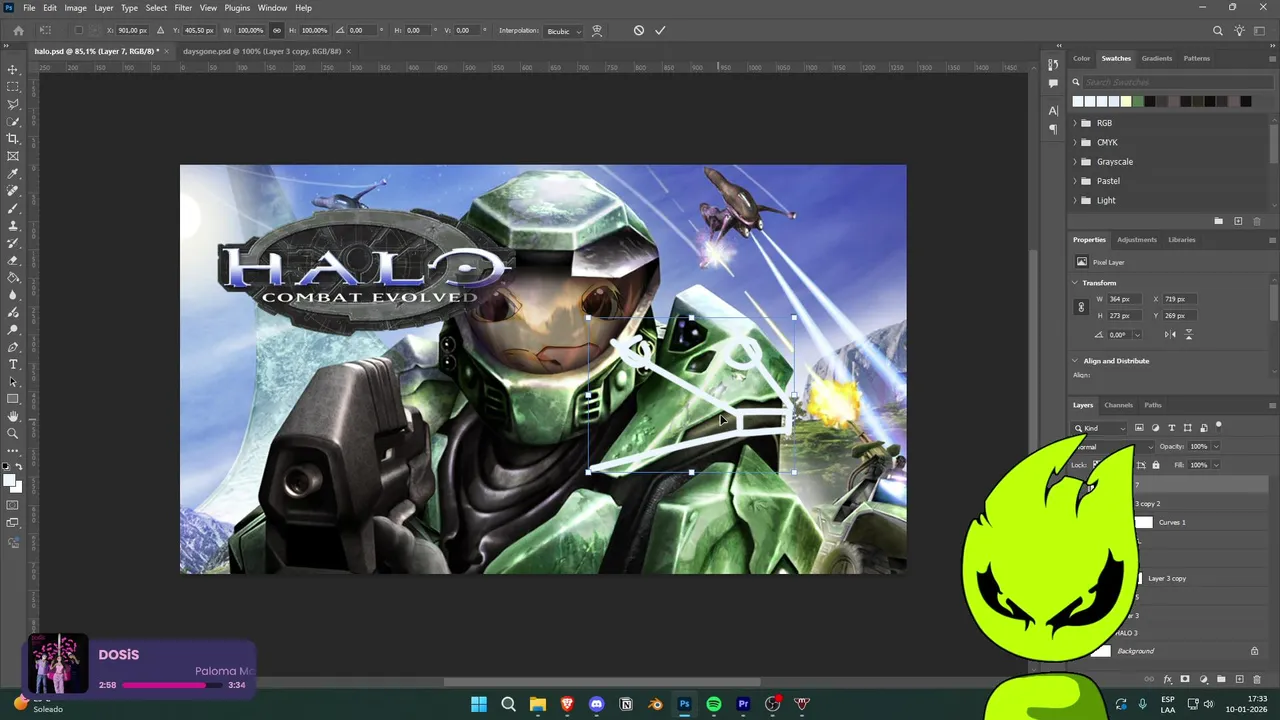Open the History panel icon
This screenshot has height=720, width=1280.
1053,64
